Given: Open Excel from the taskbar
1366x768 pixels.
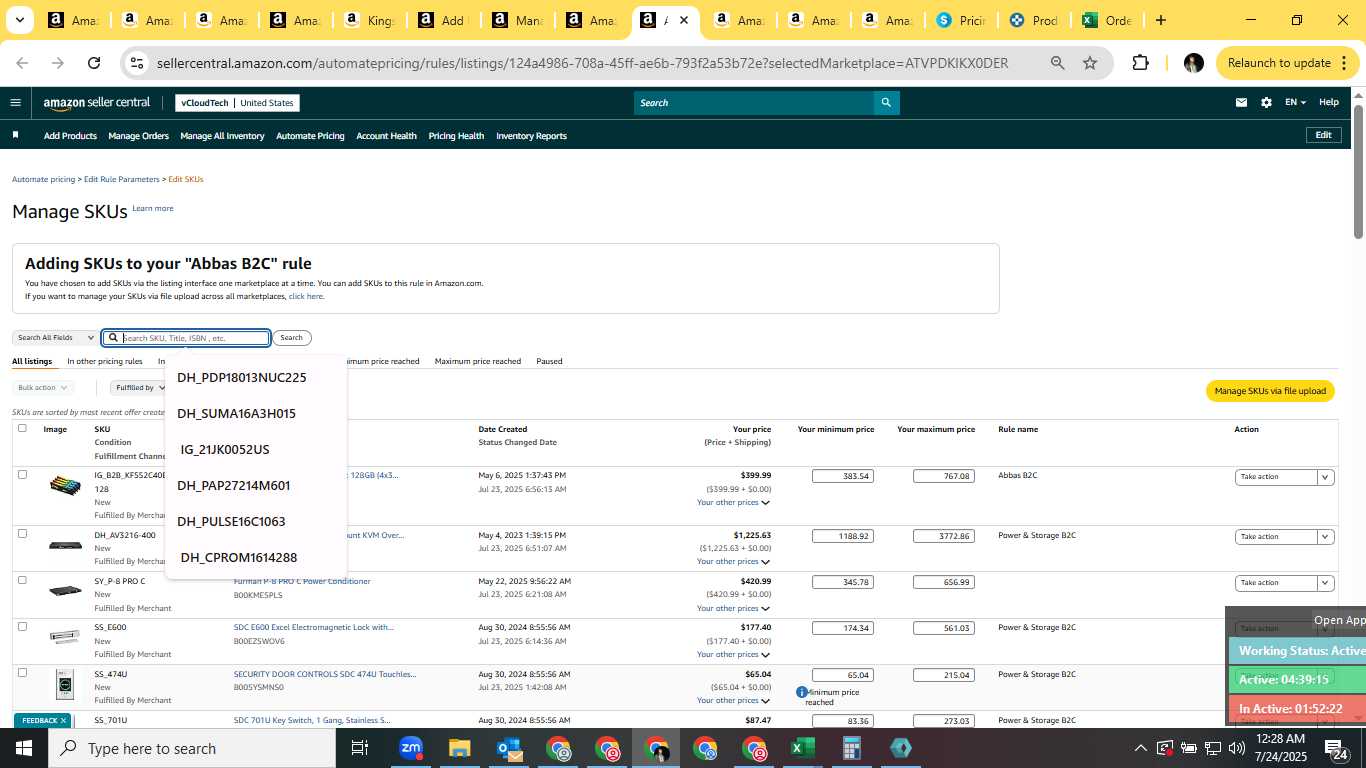Looking at the screenshot, I should click(x=802, y=748).
